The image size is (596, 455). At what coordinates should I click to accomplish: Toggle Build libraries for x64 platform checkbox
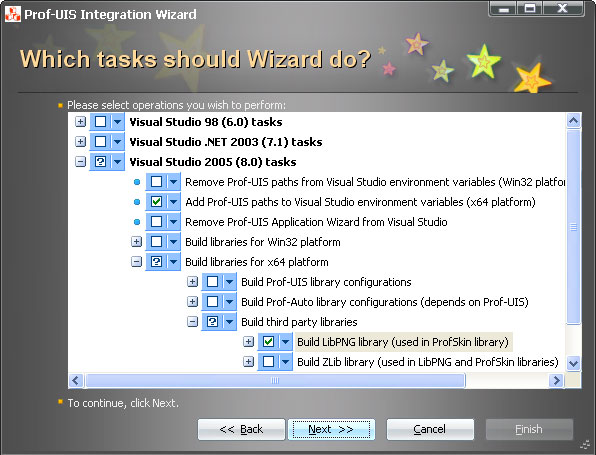(156, 262)
